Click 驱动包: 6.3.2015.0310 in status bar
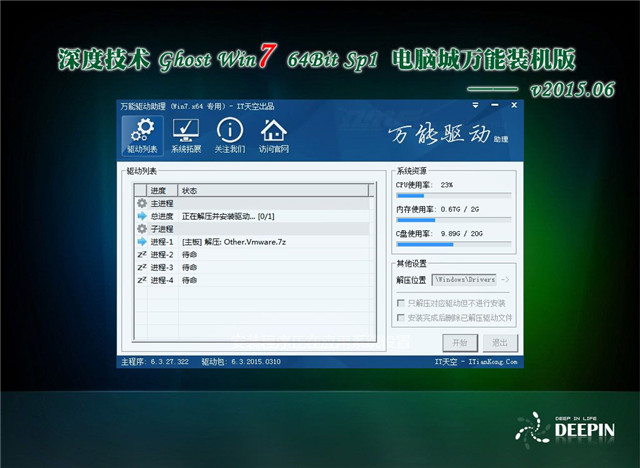Viewport: 640px width, 468px height. pyautogui.click(x=241, y=362)
